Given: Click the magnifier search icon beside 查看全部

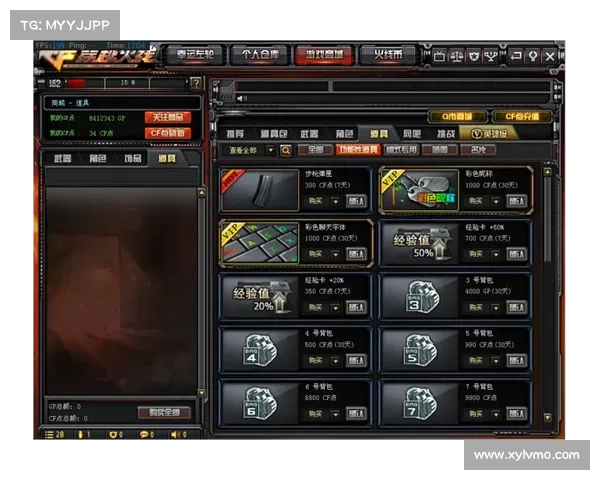Looking at the screenshot, I should (x=285, y=150).
